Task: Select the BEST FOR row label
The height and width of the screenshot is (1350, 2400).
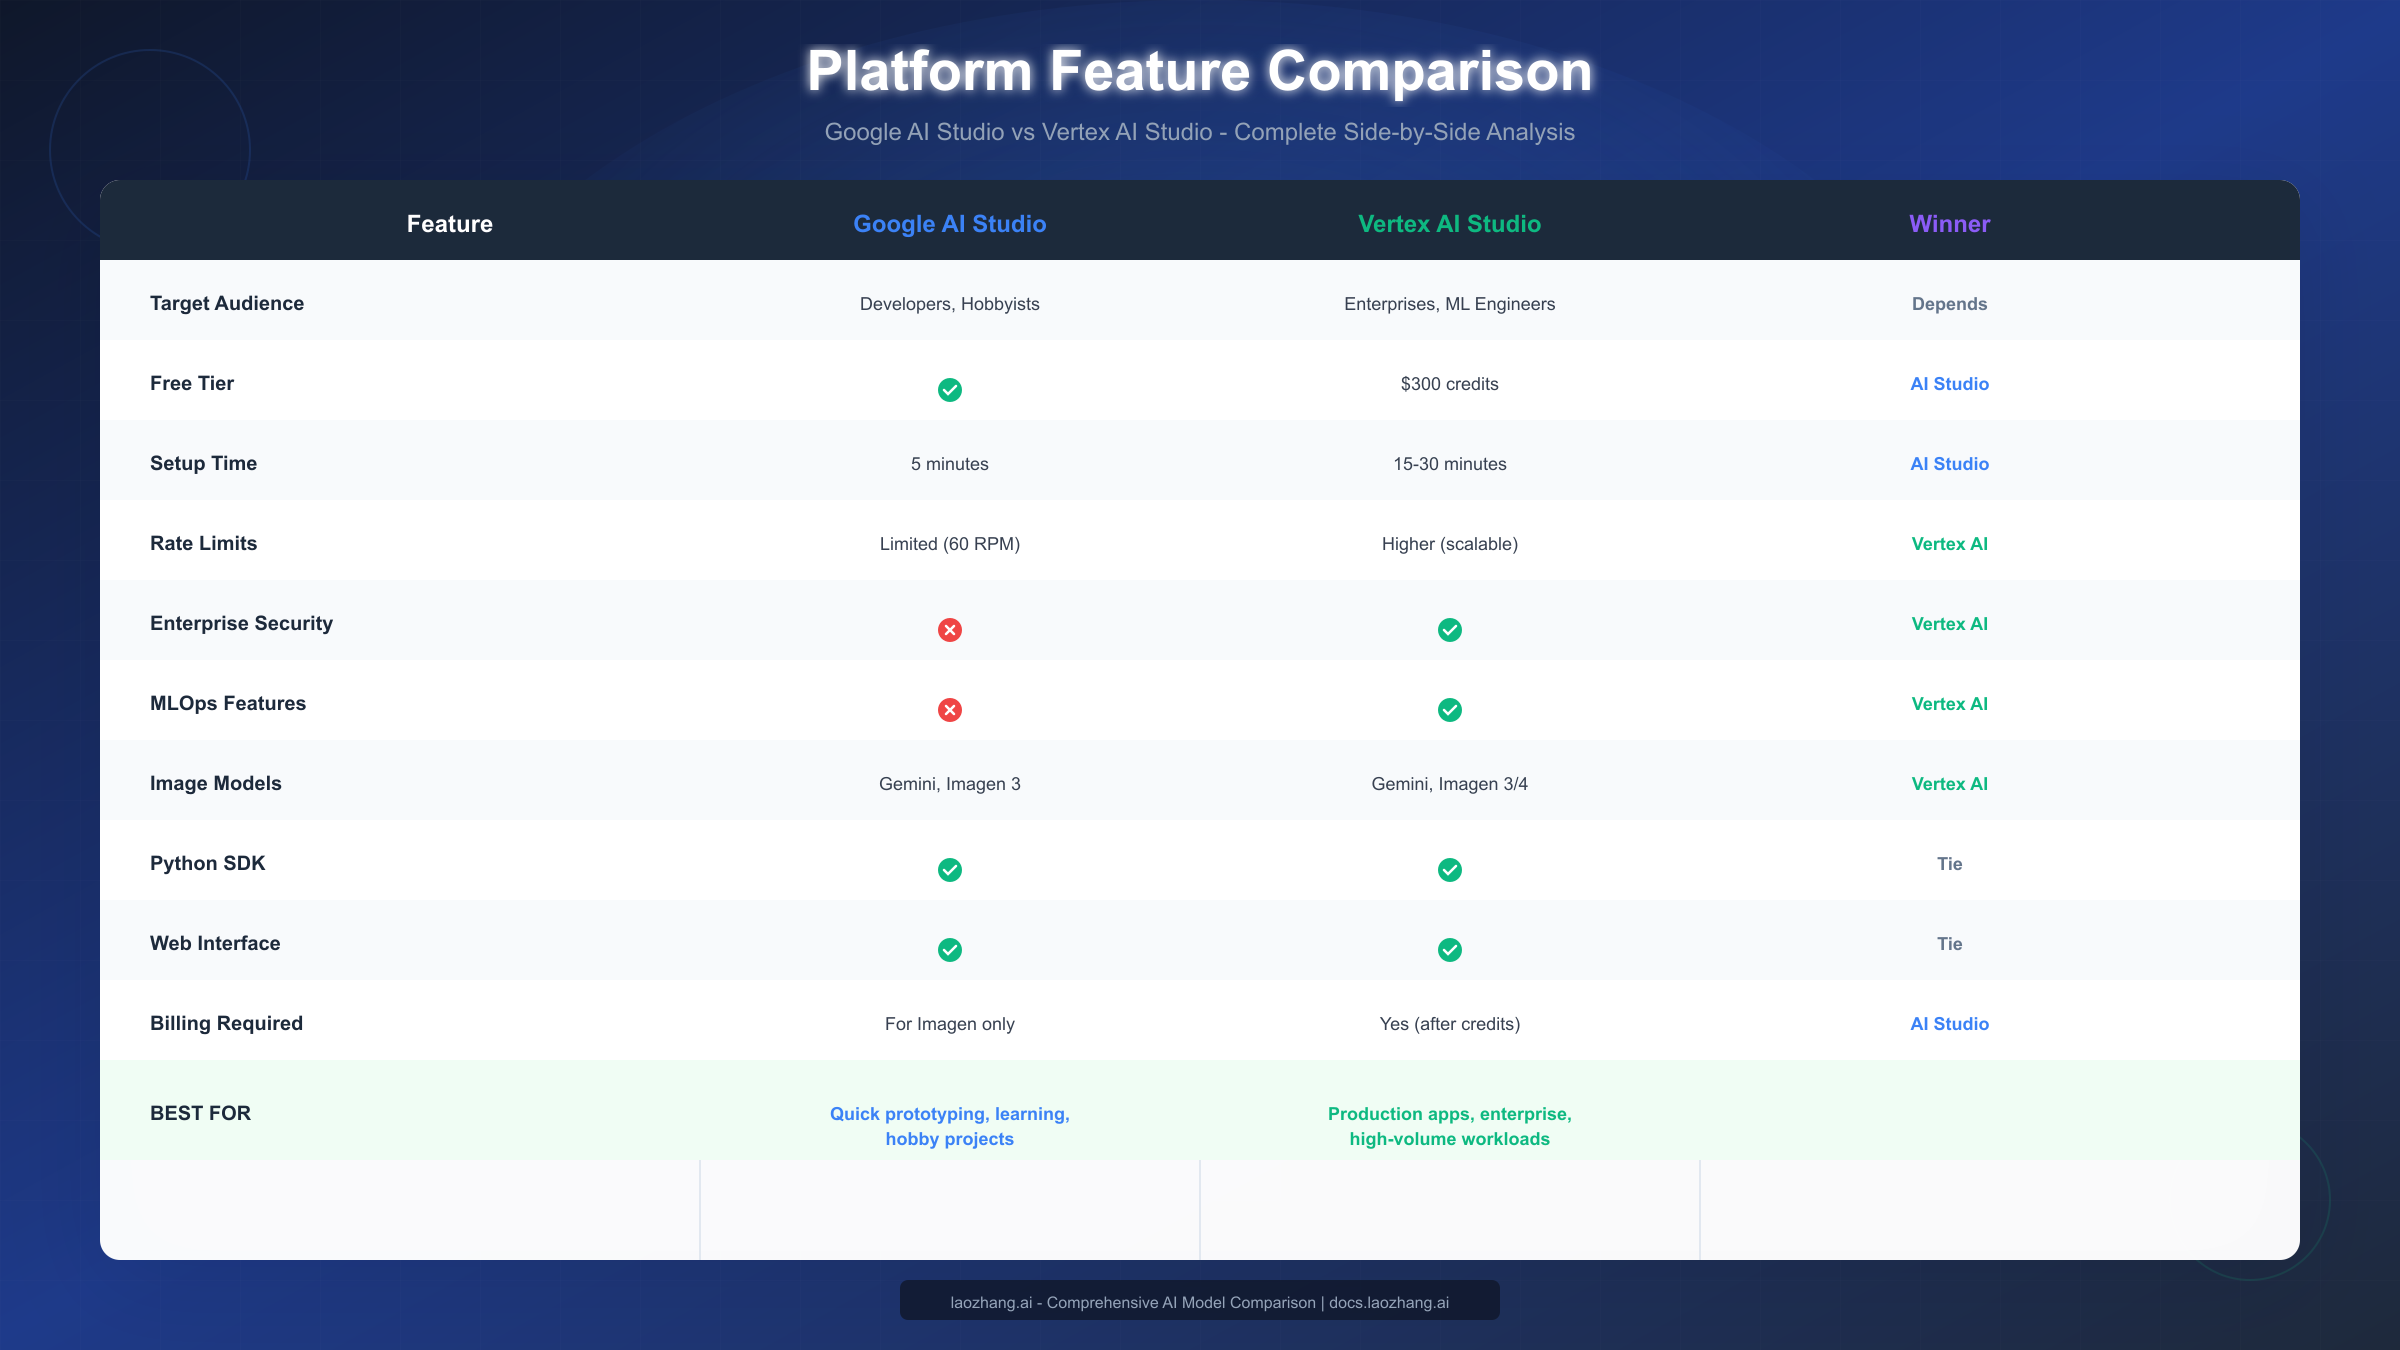Action: [200, 1112]
